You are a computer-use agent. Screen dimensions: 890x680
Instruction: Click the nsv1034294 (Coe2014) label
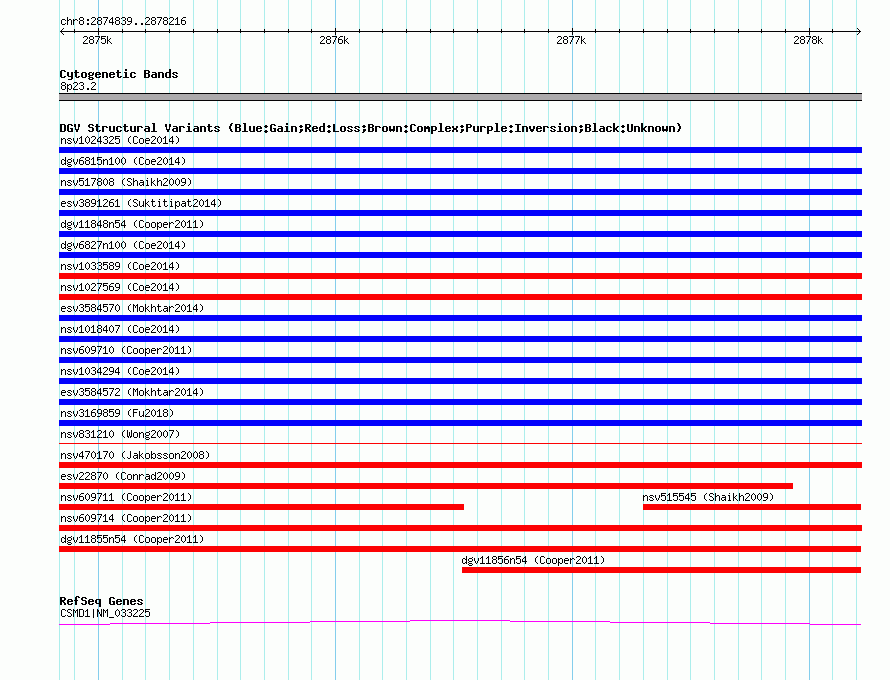pyautogui.click(x=120, y=371)
